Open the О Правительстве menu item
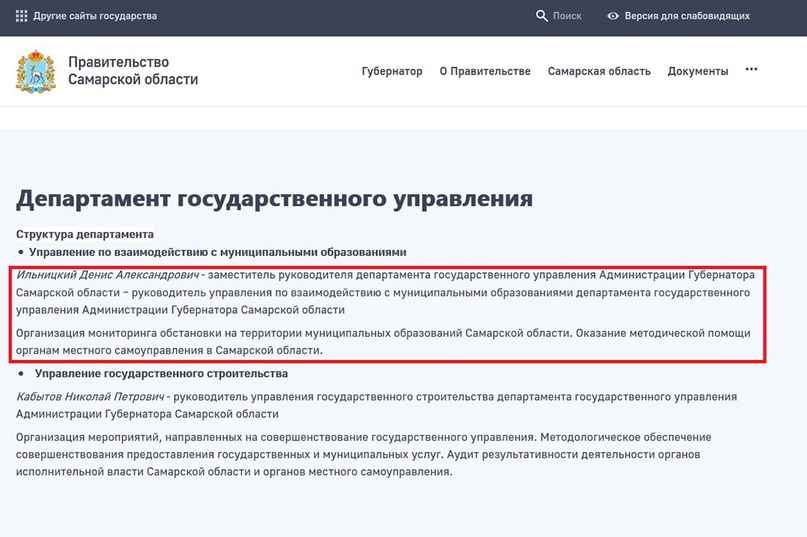Screen dimensions: 807x537 coord(485,71)
